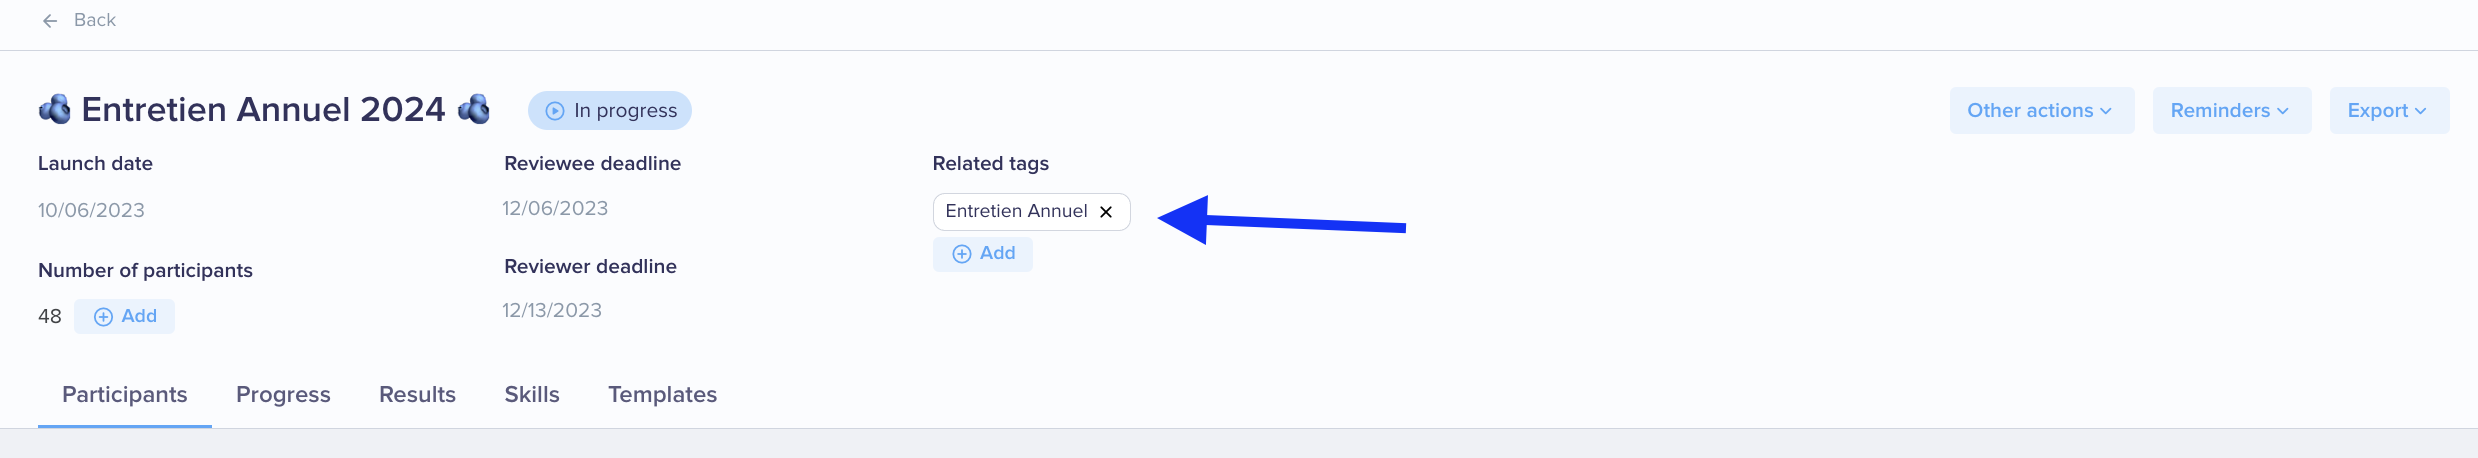Image resolution: width=2478 pixels, height=458 pixels.
Task: Click the emoji icon before Entretien Annuel title
Action: (55, 109)
